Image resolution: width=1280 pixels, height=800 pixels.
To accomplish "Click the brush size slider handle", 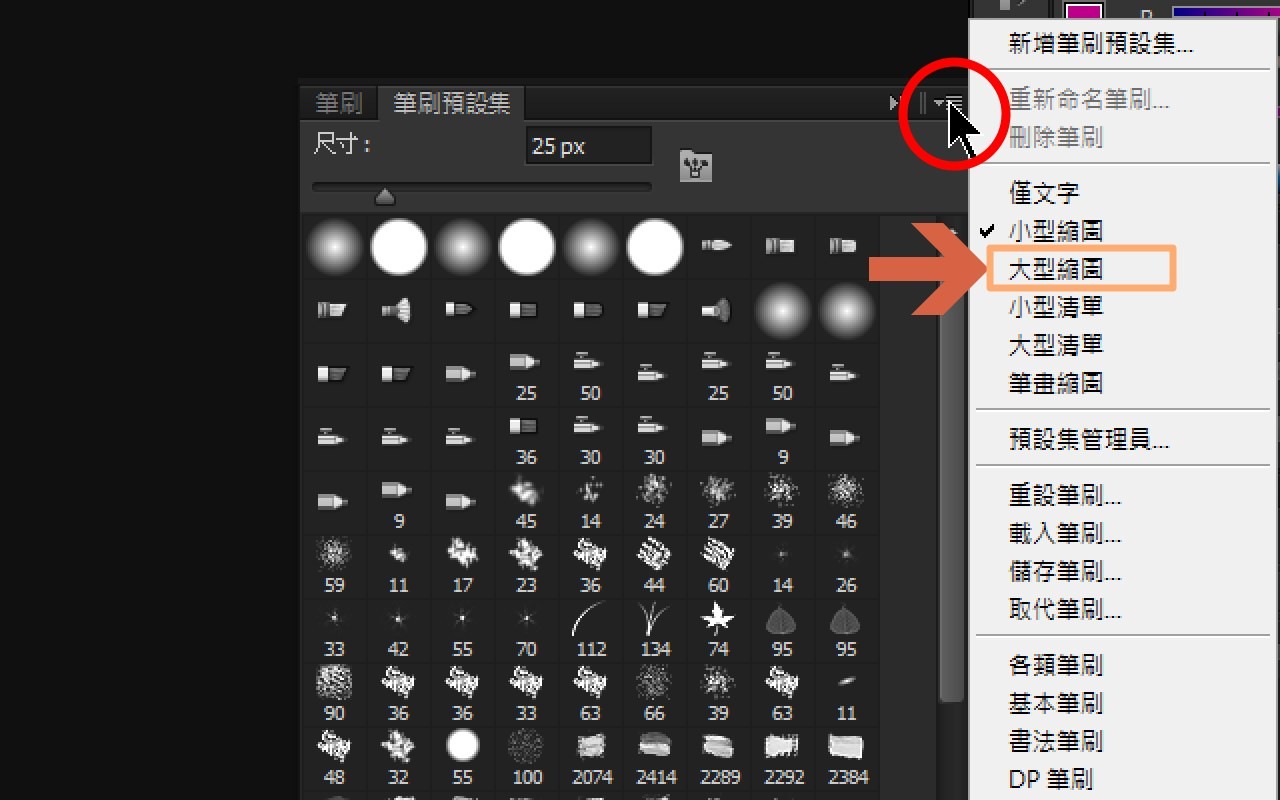I will (x=384, y=197).
